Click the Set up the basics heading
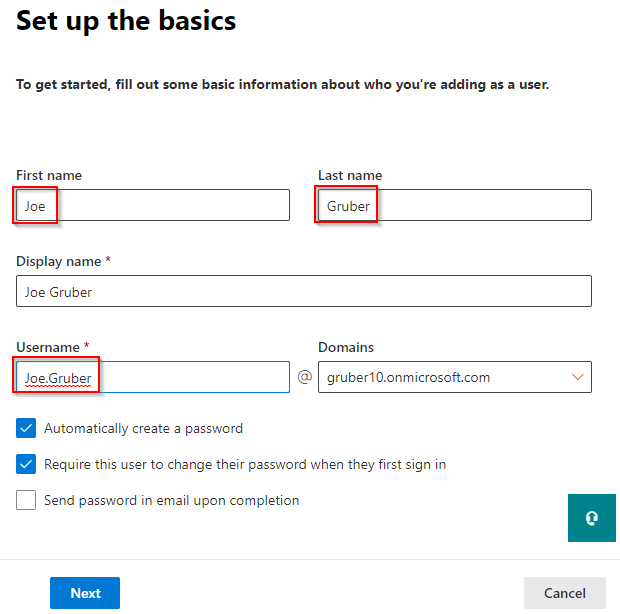This screenshot has height=614, width=620. [126, 20]
